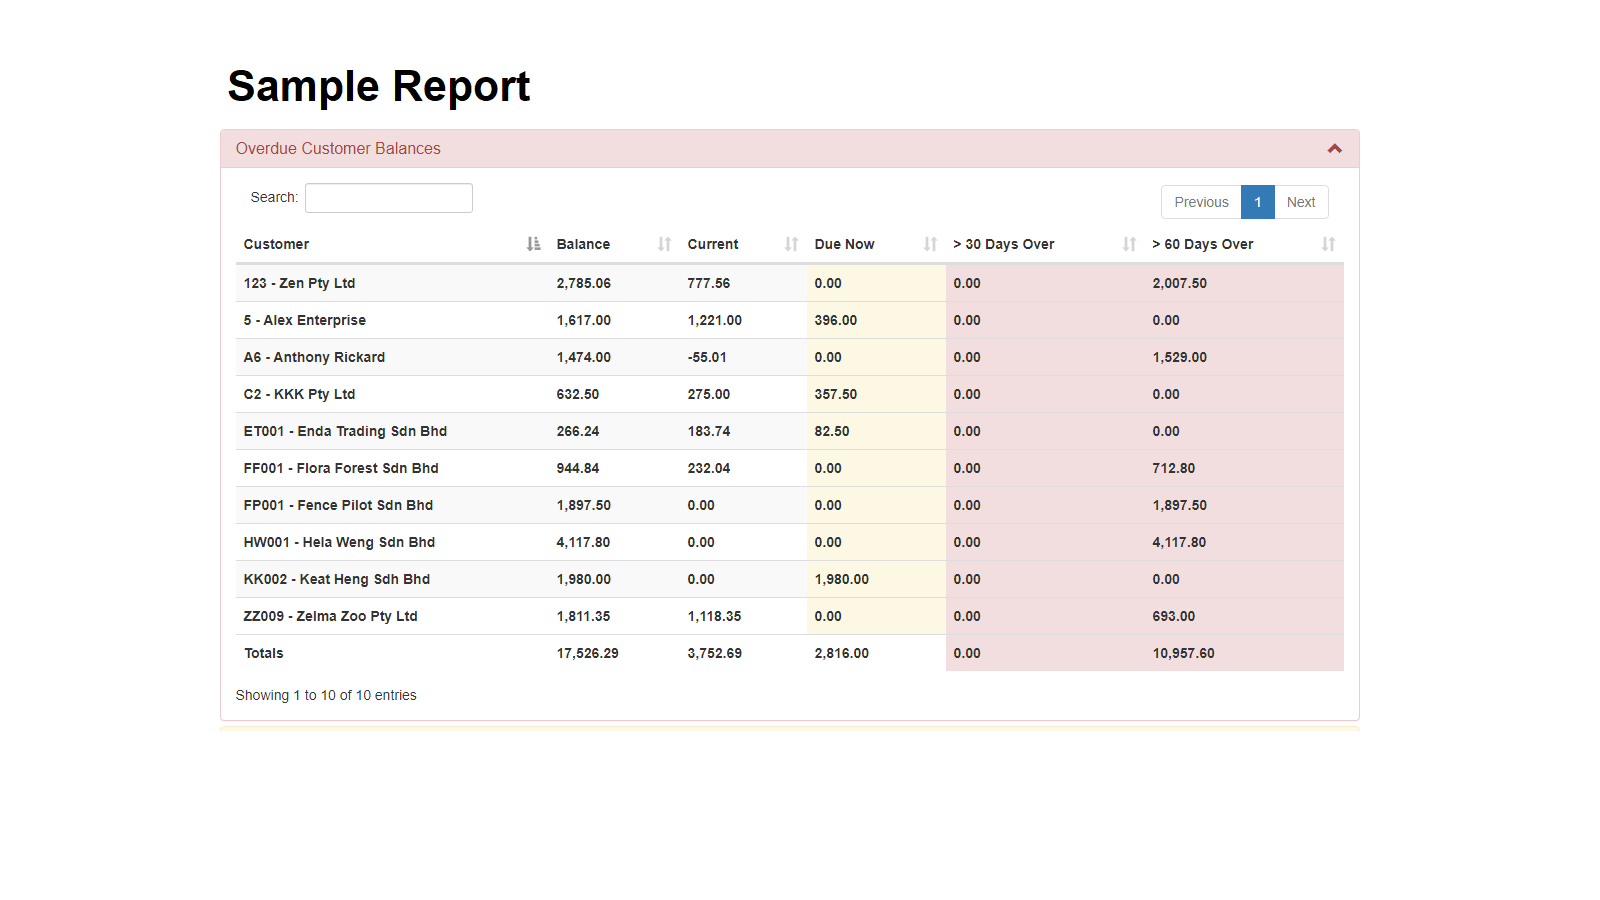Click the Due Now sort icon
This screenshot has height=900, width=1600.
coord(930,244)
